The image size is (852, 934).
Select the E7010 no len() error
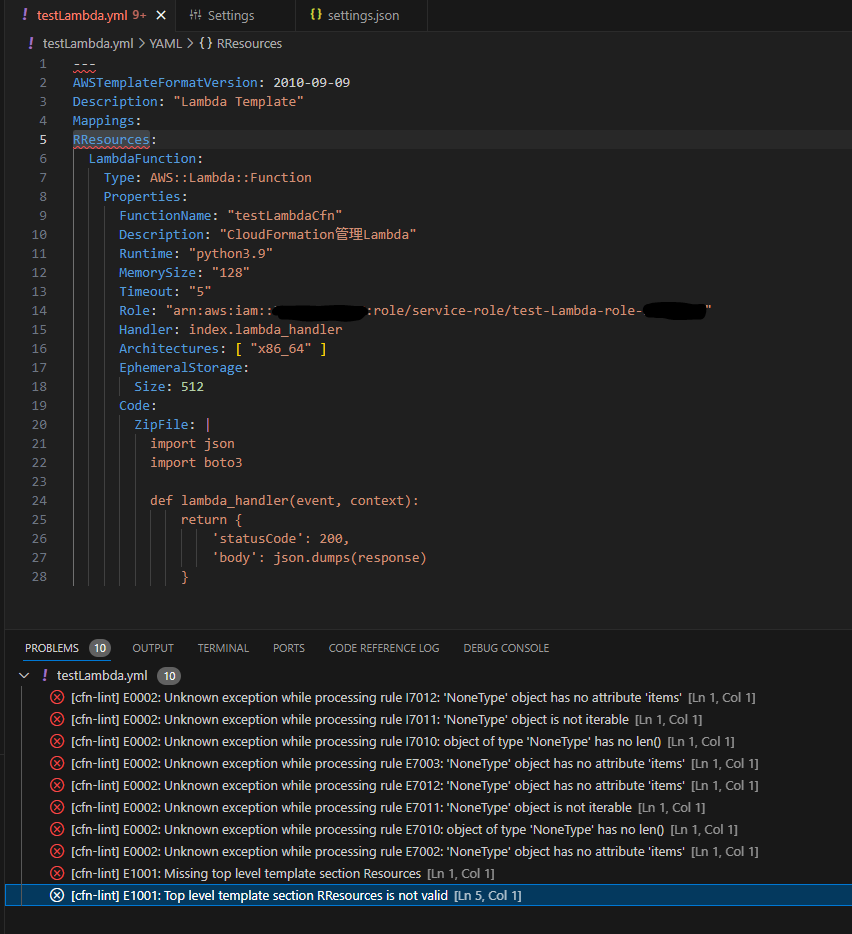428,830
